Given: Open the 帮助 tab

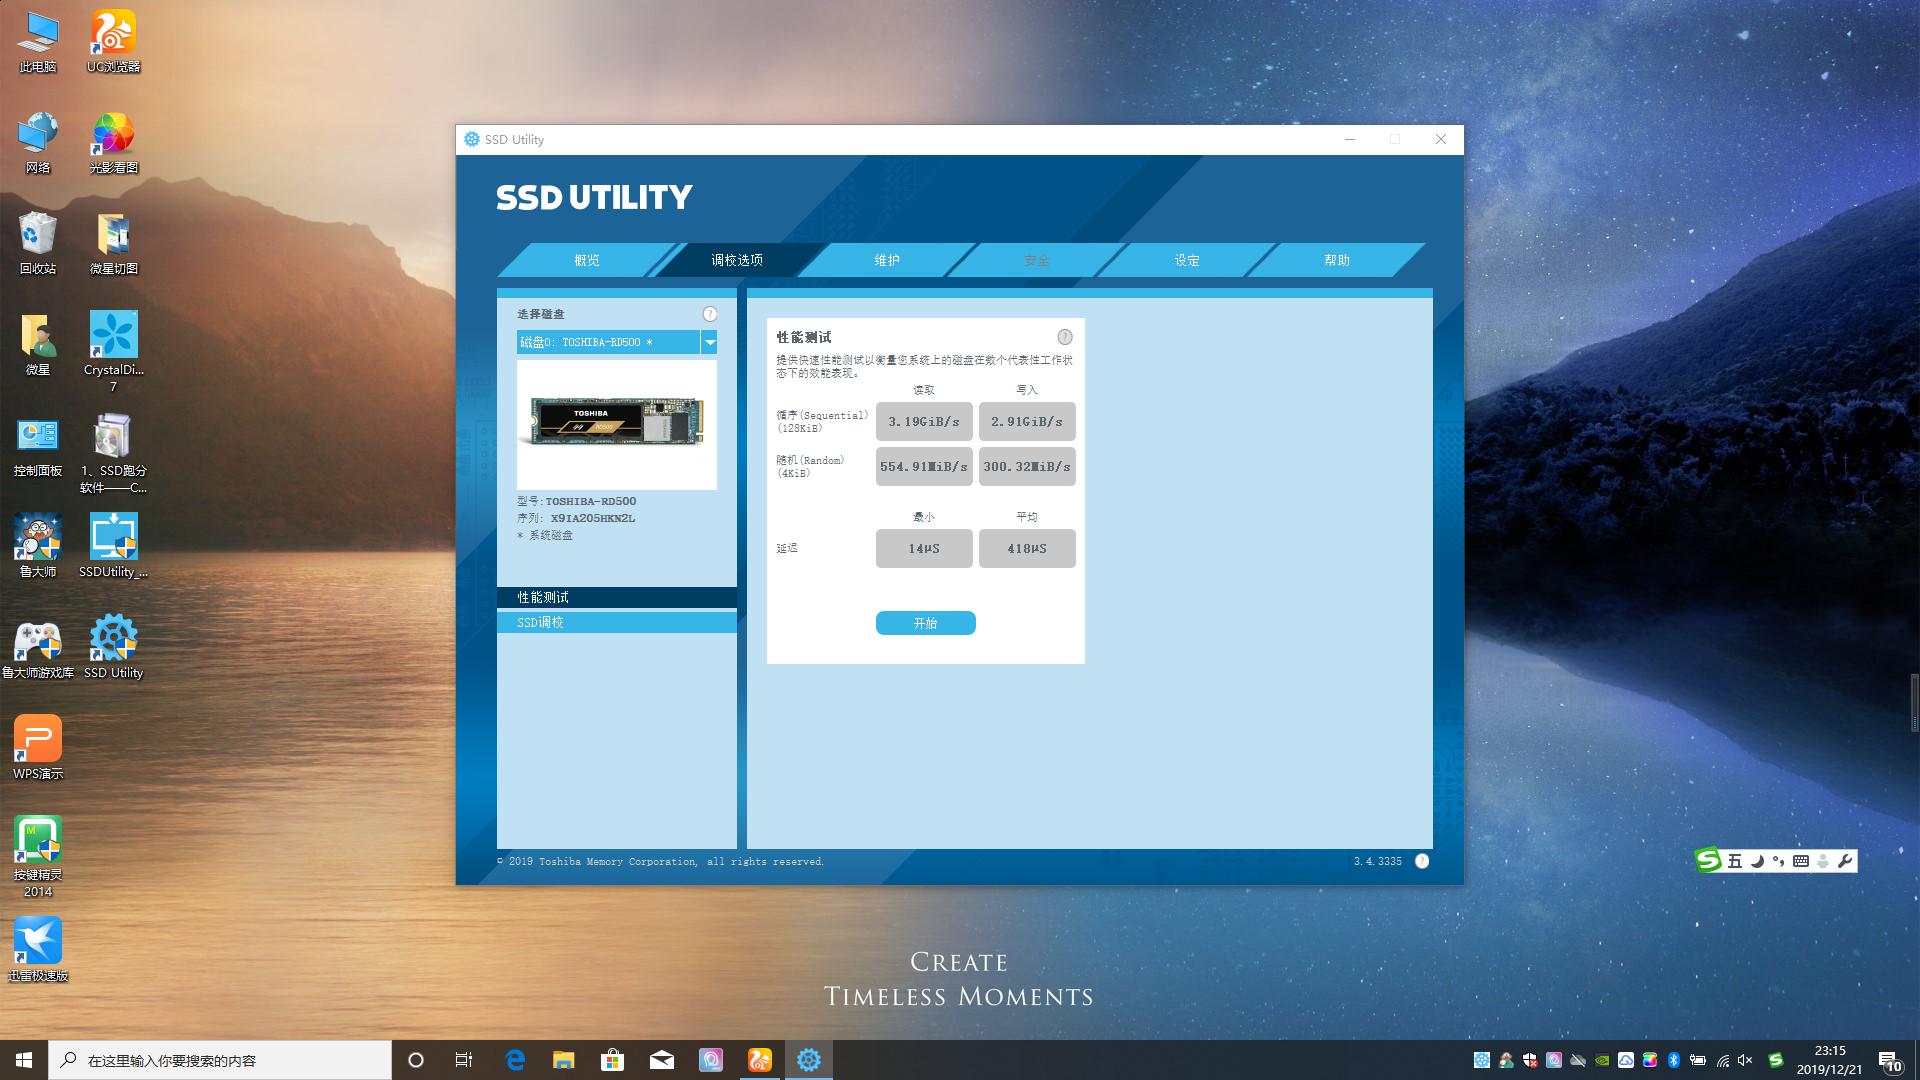Looking at the screenshot, I should point(1336,260).
